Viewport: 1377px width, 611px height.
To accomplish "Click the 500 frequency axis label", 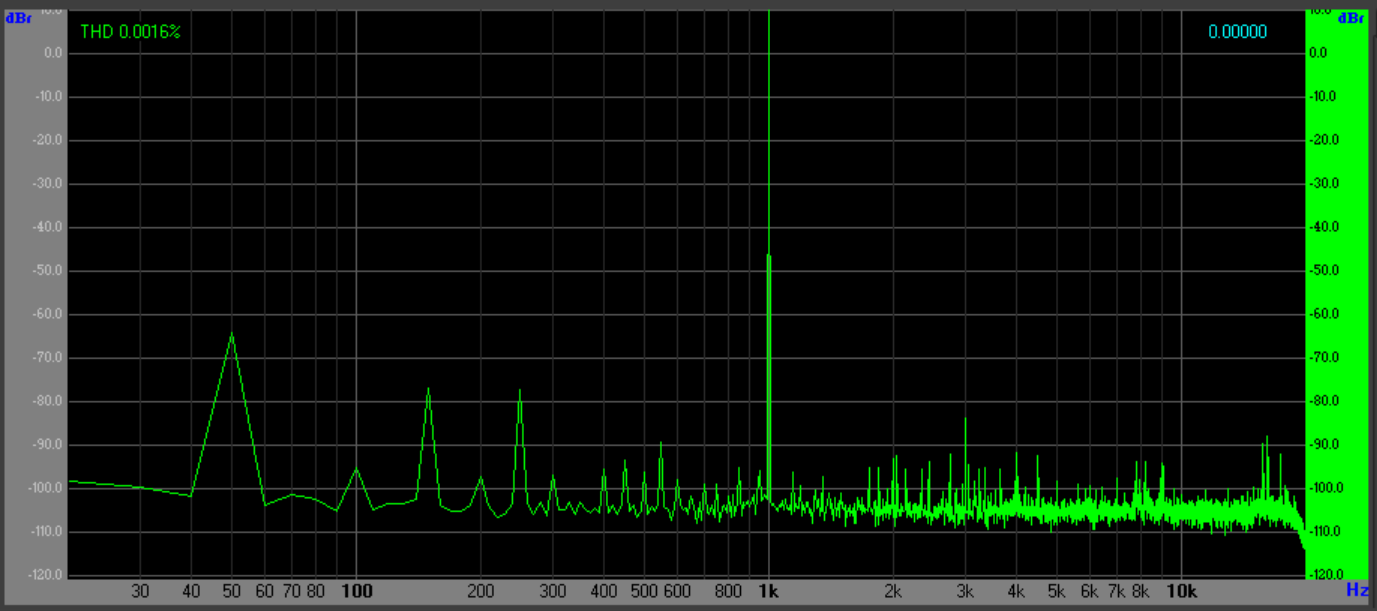I will pyautogui.click(x=645, y=591).
